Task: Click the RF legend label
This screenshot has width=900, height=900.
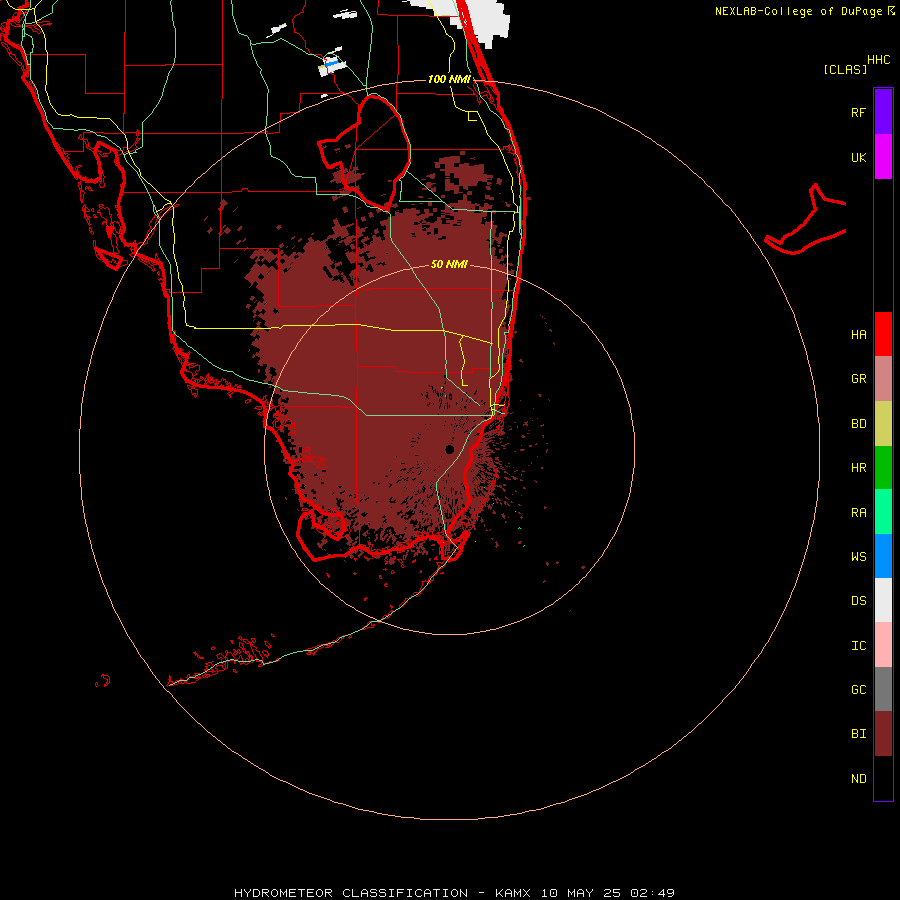Action: tap(858, 112)
